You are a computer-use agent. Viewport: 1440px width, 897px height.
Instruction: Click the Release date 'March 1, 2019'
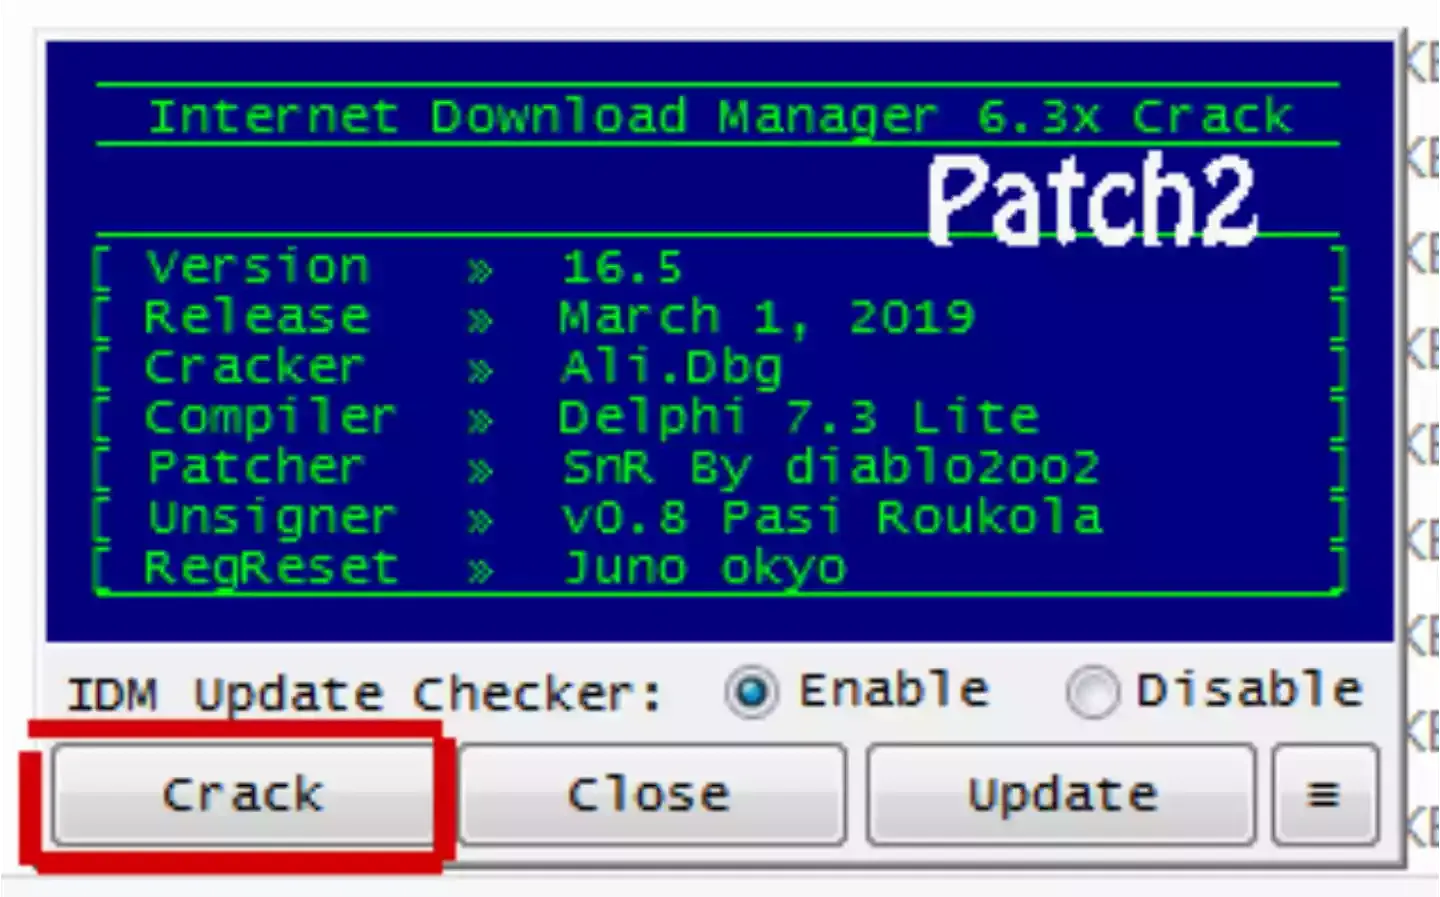(766, 318)
